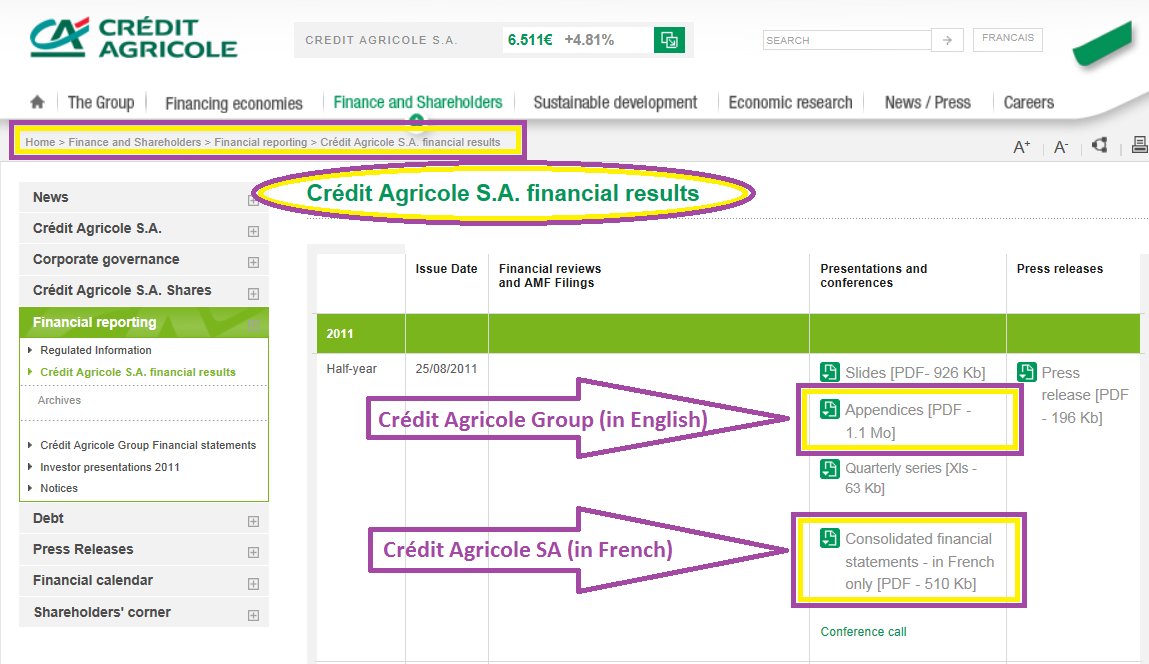Image resolution: width=1149 pixels, height=664 pixels.
Task: Click the green stock chart icon
Action: tap(669, 40)
